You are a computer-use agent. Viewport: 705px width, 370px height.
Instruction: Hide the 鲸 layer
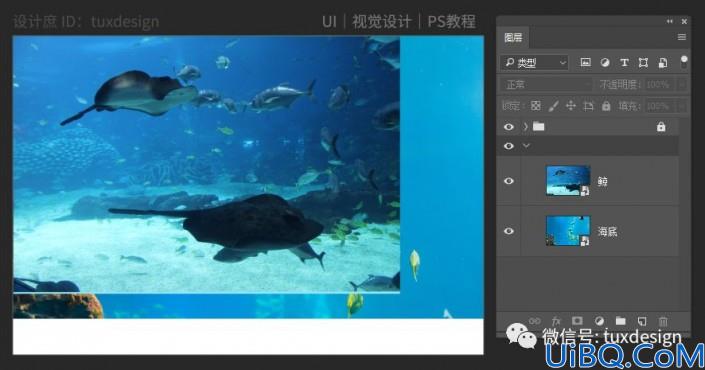509,181
